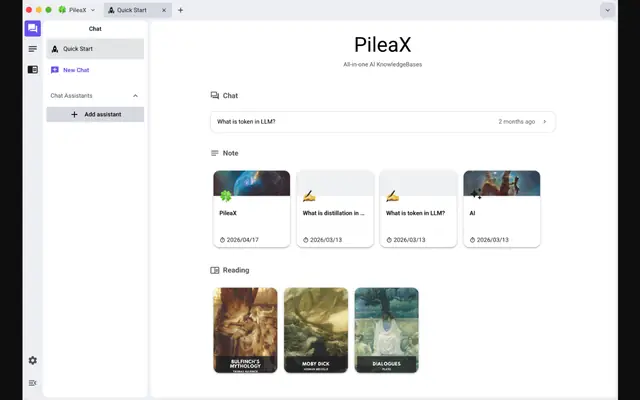Viewport: 640px width, 400px height.
Task: Click the Reading section heading text
Action: [236, 270]
